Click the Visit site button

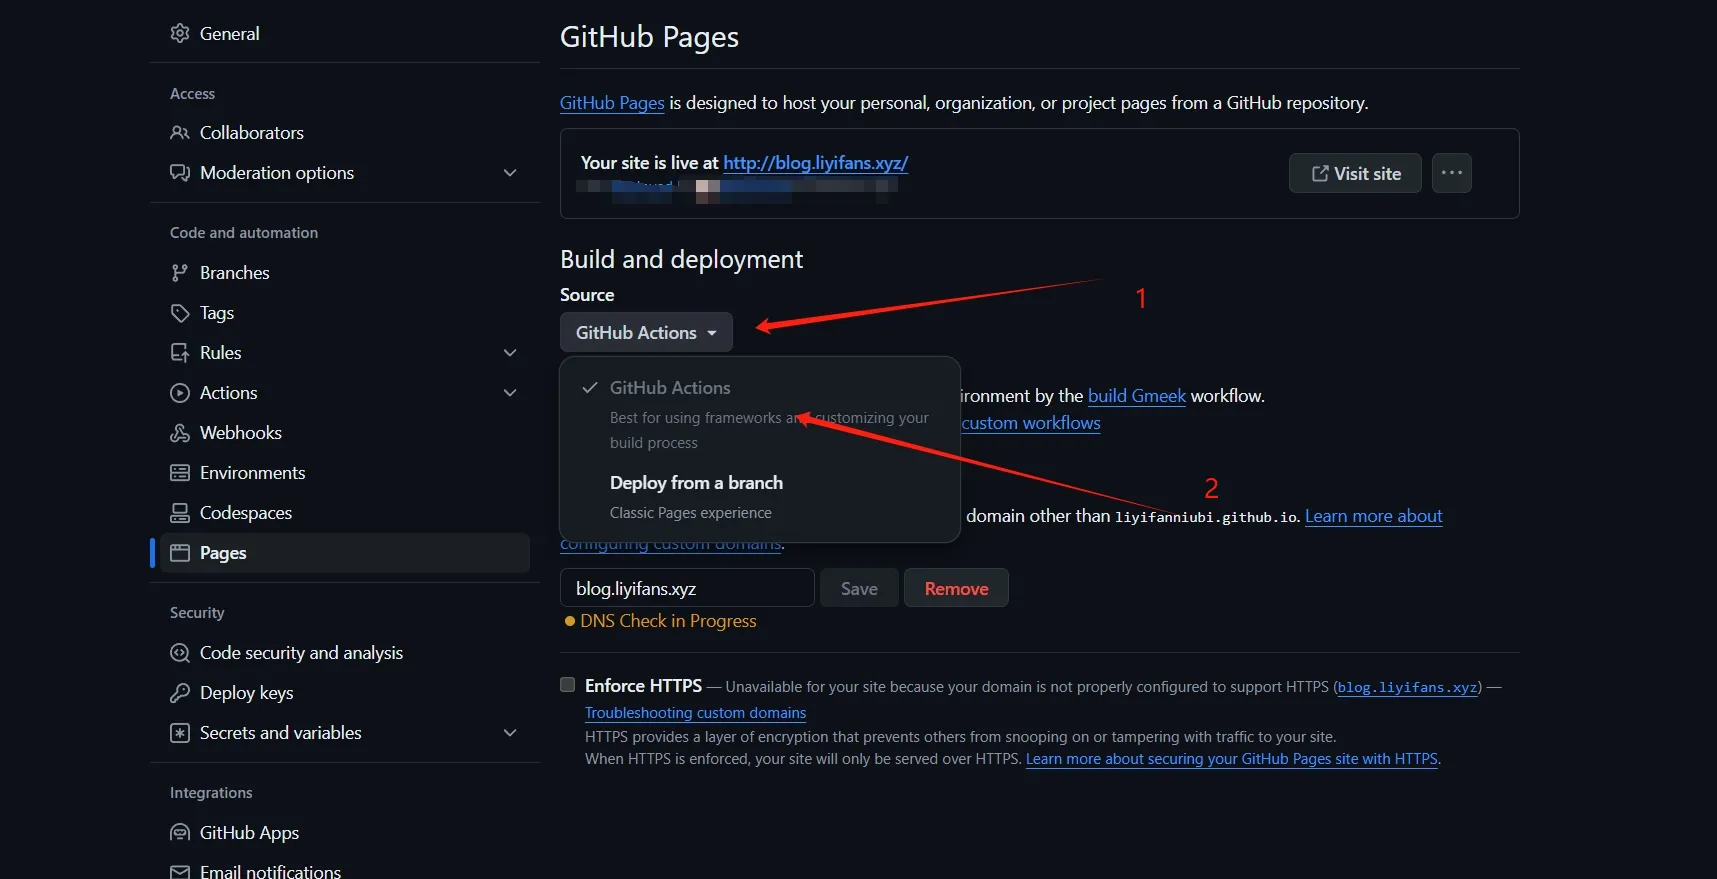coord(1355,173)
